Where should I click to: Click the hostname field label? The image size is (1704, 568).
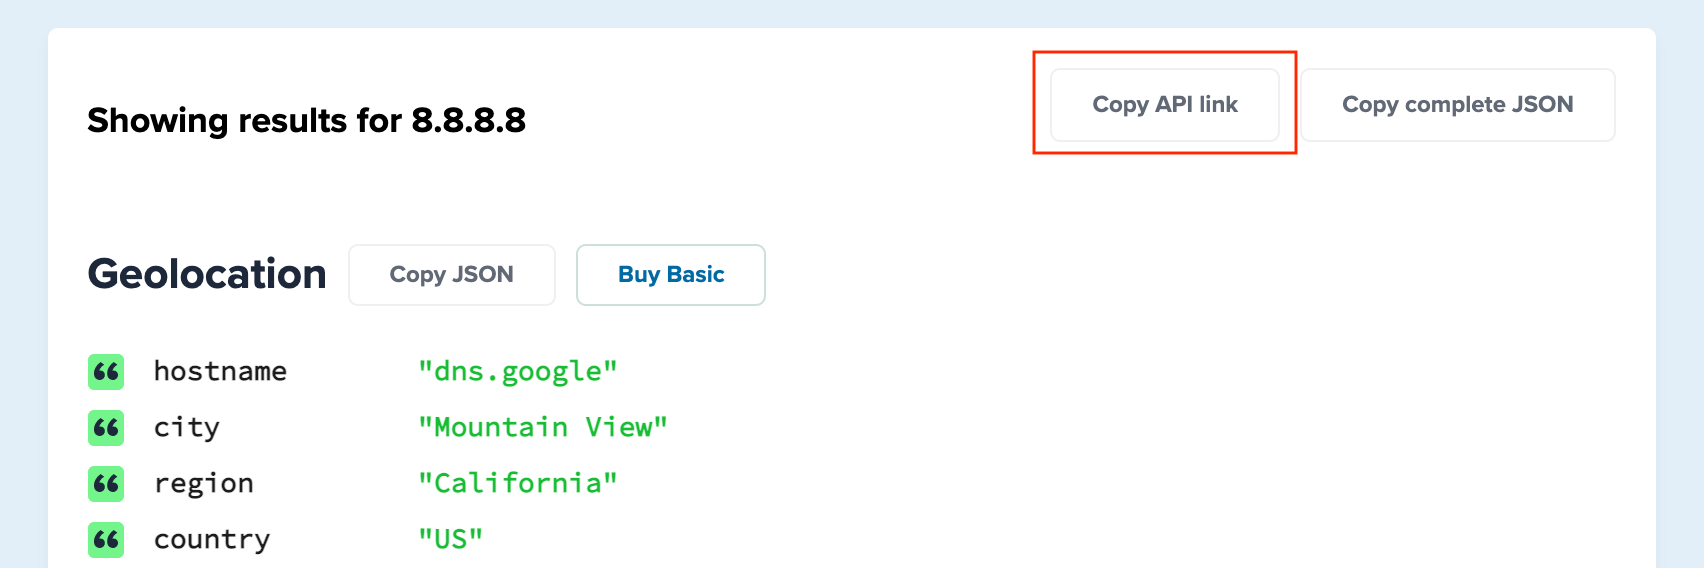[x=220, y=372]
